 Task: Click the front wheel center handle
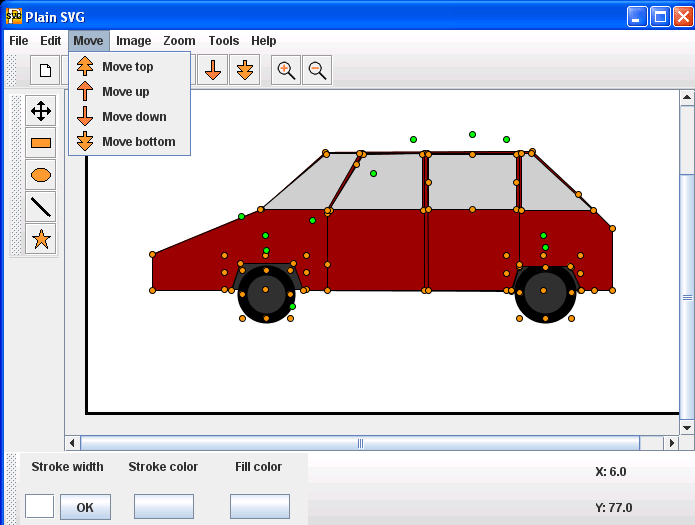265,290
